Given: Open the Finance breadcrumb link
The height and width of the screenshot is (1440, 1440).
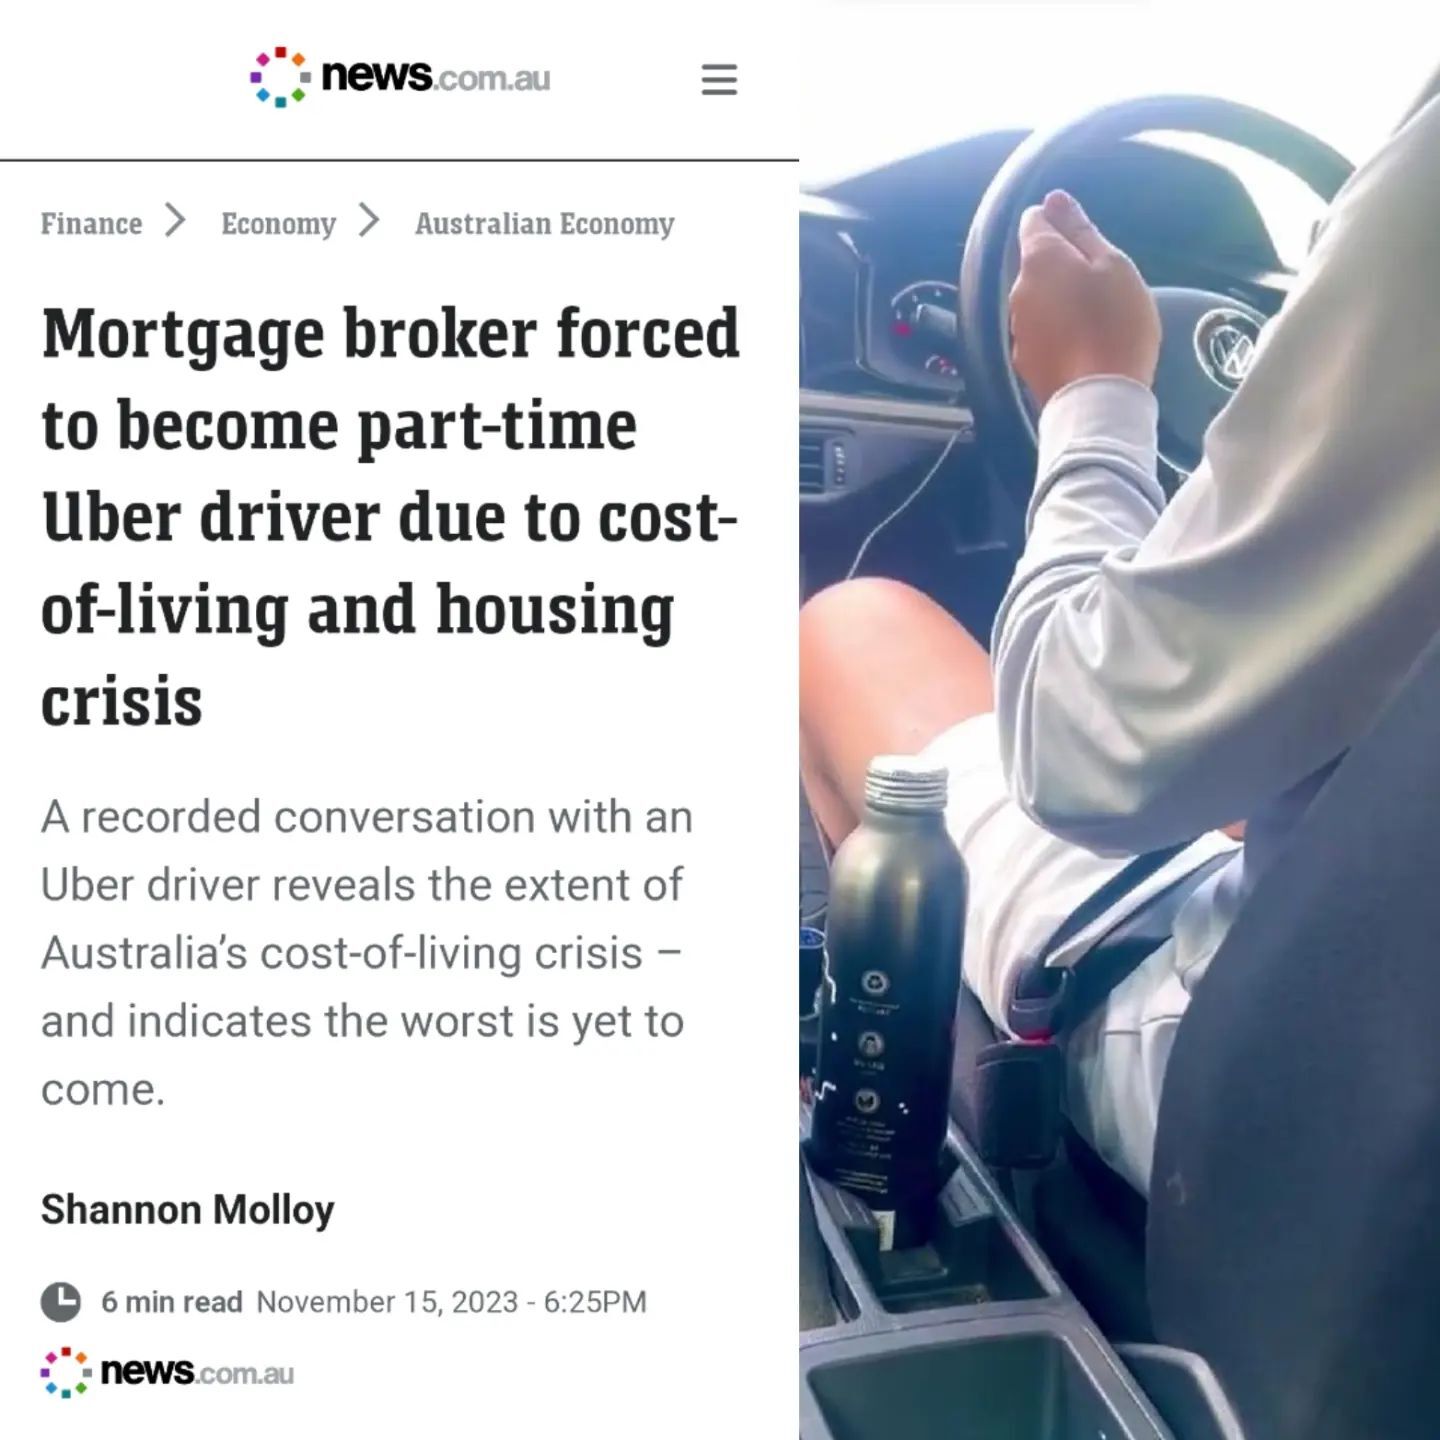Looking at the screenshot, I should (91, 223).
